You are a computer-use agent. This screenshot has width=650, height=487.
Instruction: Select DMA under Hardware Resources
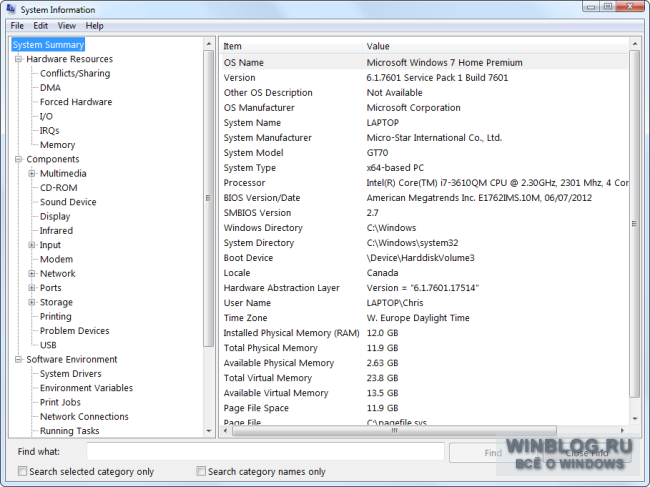click(x=50, y=87)
